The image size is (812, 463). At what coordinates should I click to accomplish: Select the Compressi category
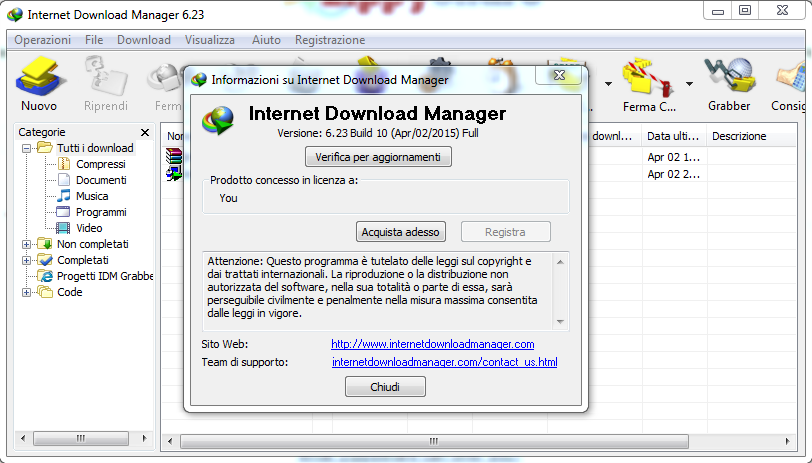(x=100, y=164)
